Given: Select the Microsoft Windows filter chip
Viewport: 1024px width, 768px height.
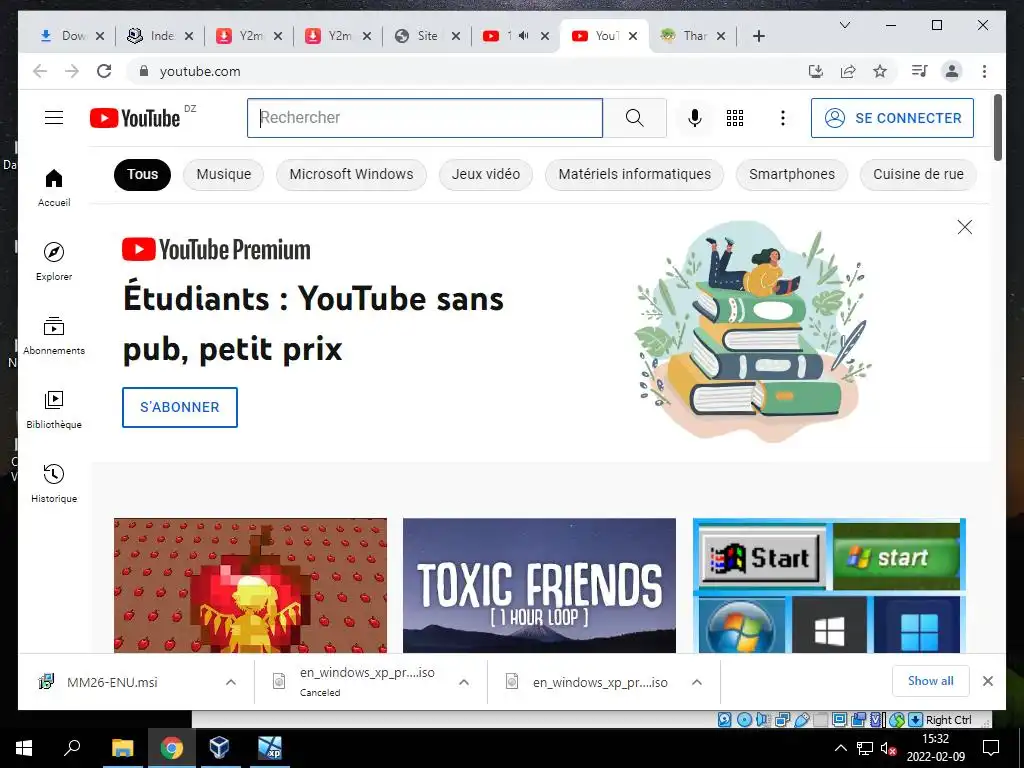Looking at the screenshot, I should click(x=351, y=174).
